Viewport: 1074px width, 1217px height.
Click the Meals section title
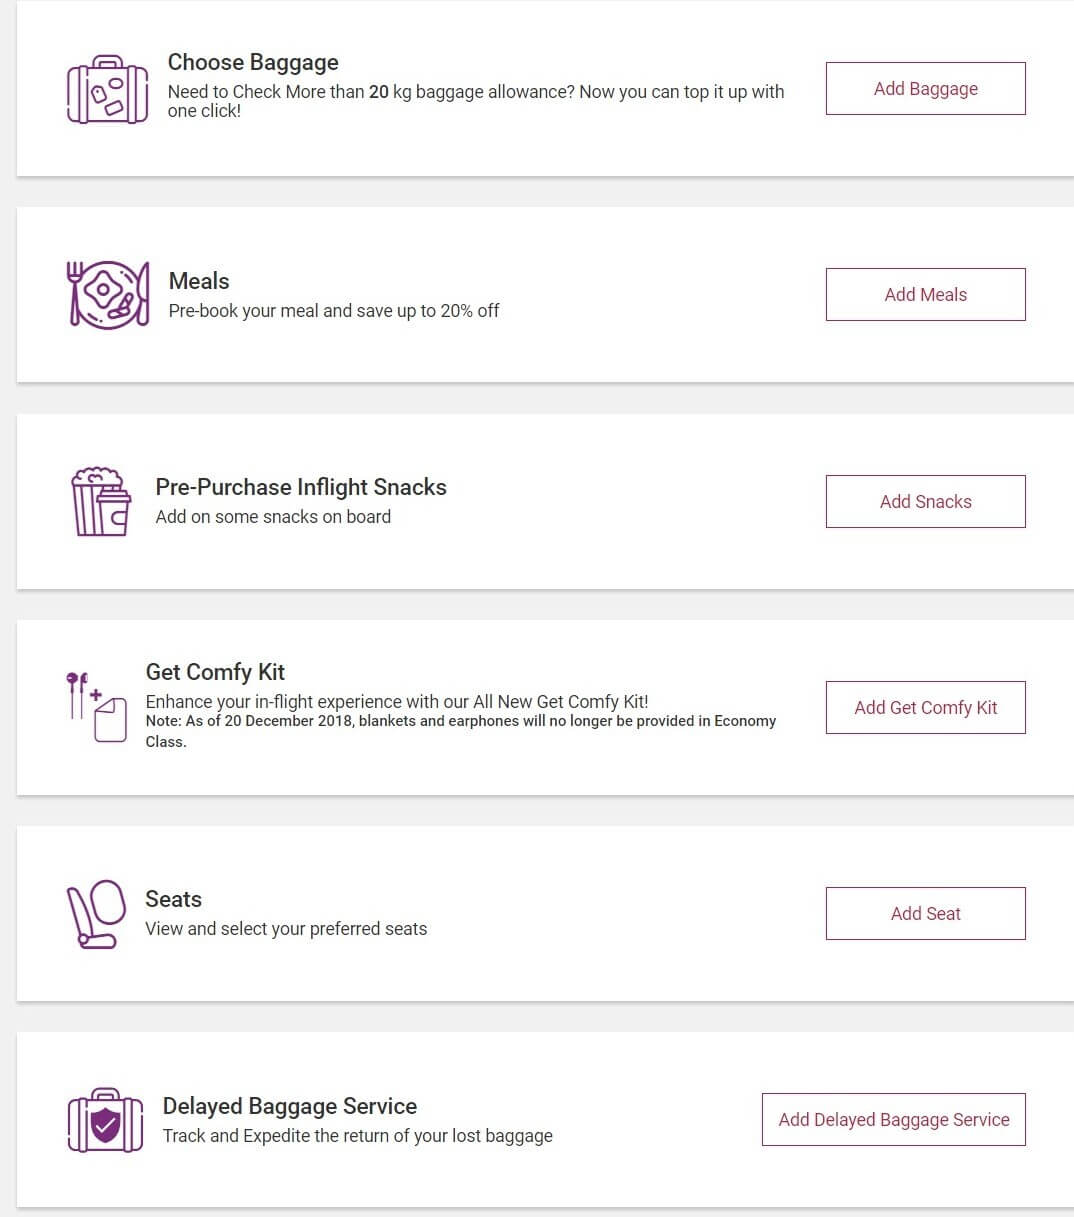199,281
